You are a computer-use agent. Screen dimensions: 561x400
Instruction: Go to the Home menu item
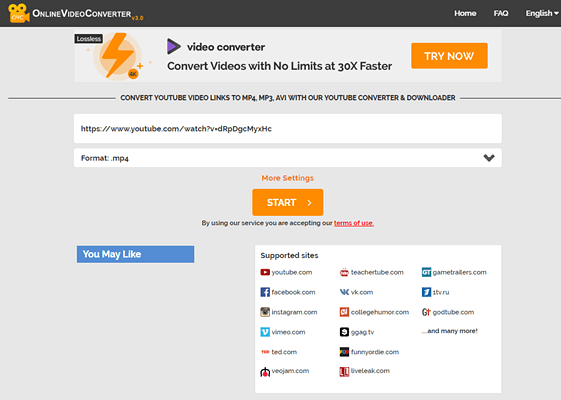[x=465, y=13]
